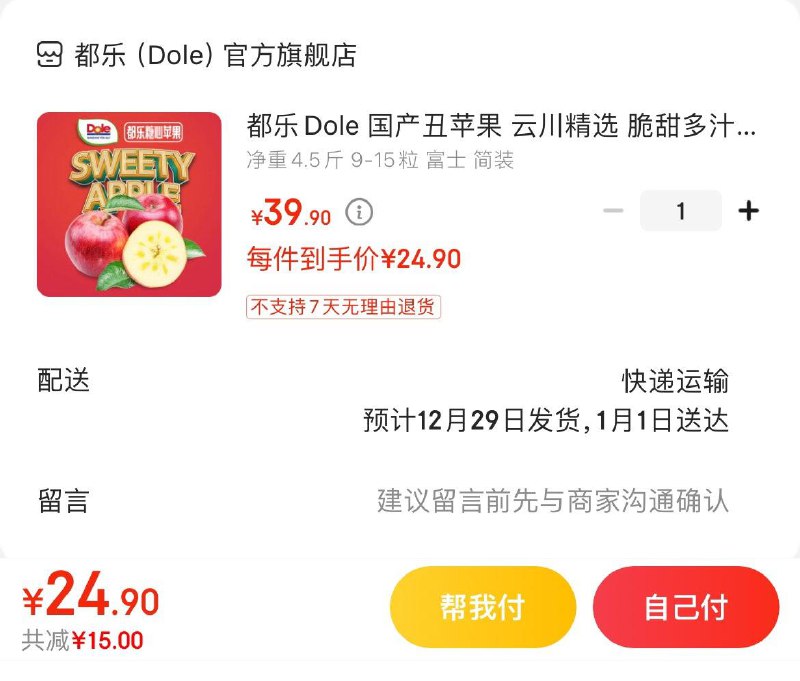Image resolution: width=800 pixels, height=681 pixels.
Task: Click the 每件到手价¥24.90 discount price text
Action: [354, 259]
